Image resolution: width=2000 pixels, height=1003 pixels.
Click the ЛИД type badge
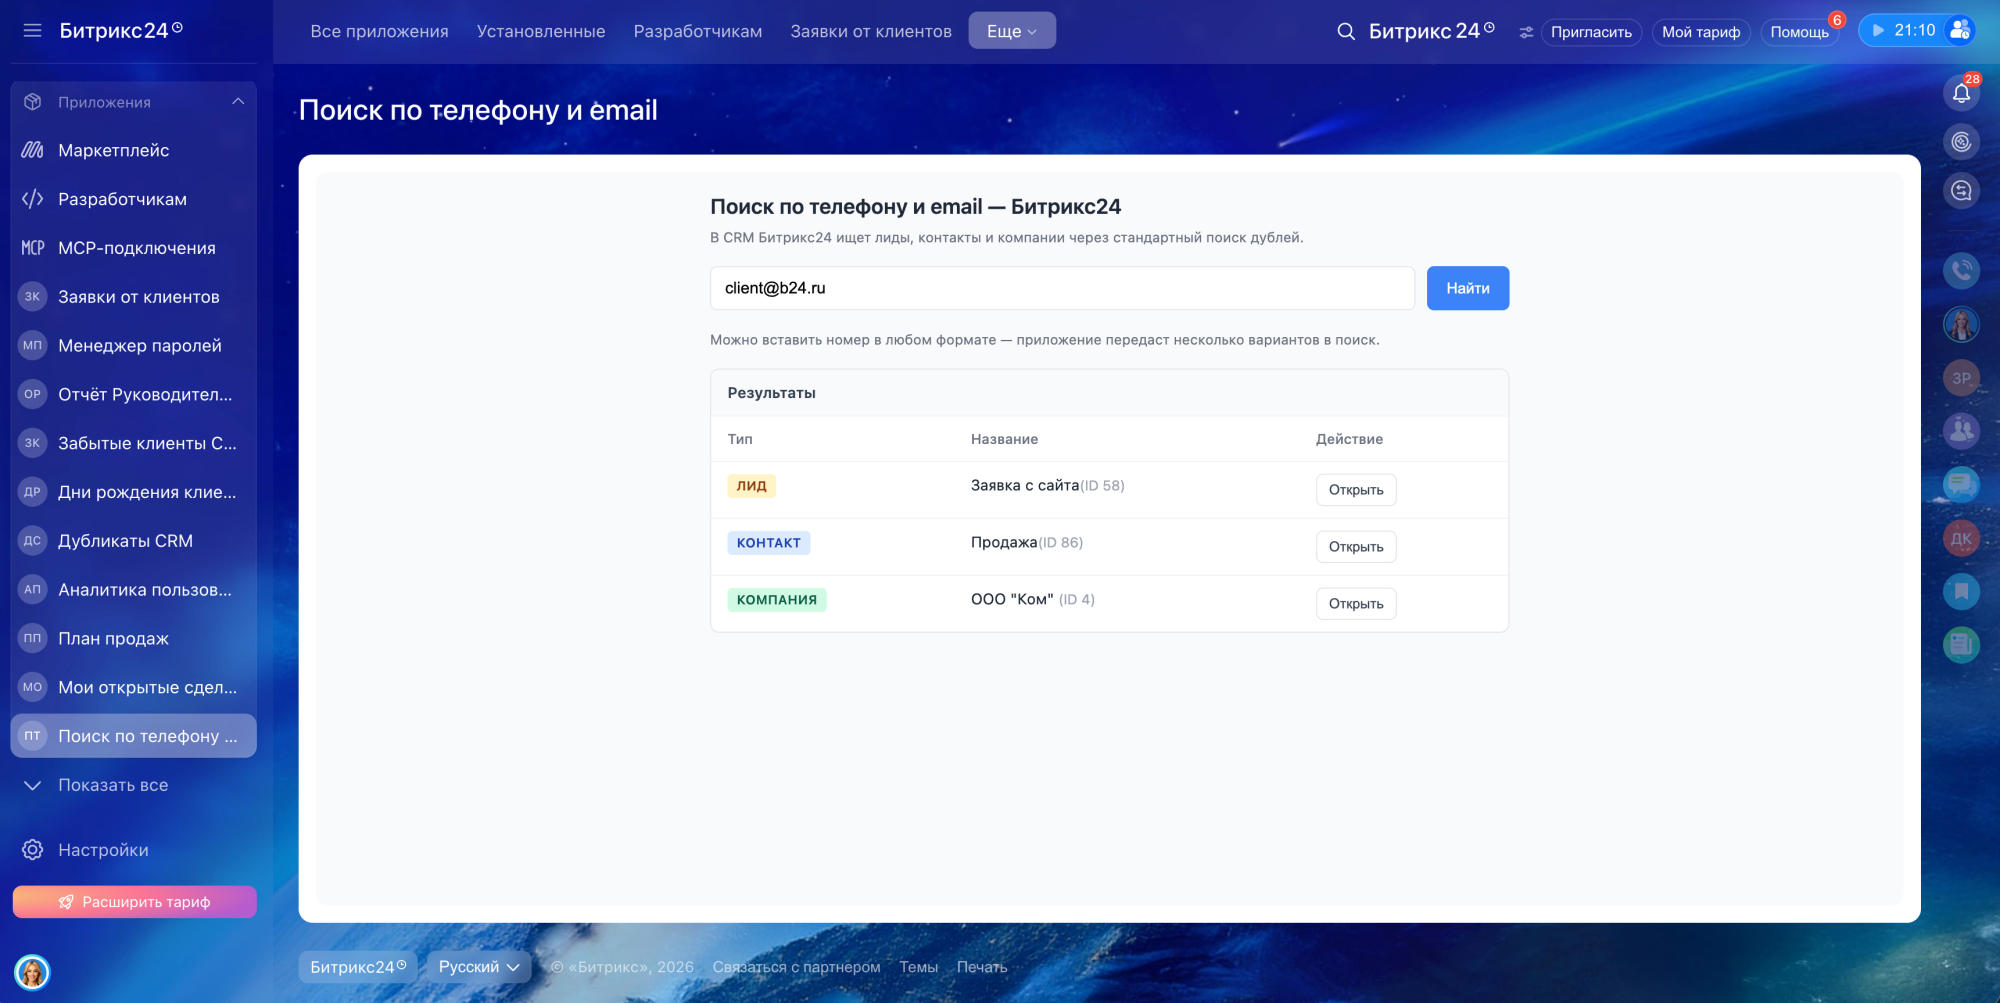click(752, 486)
